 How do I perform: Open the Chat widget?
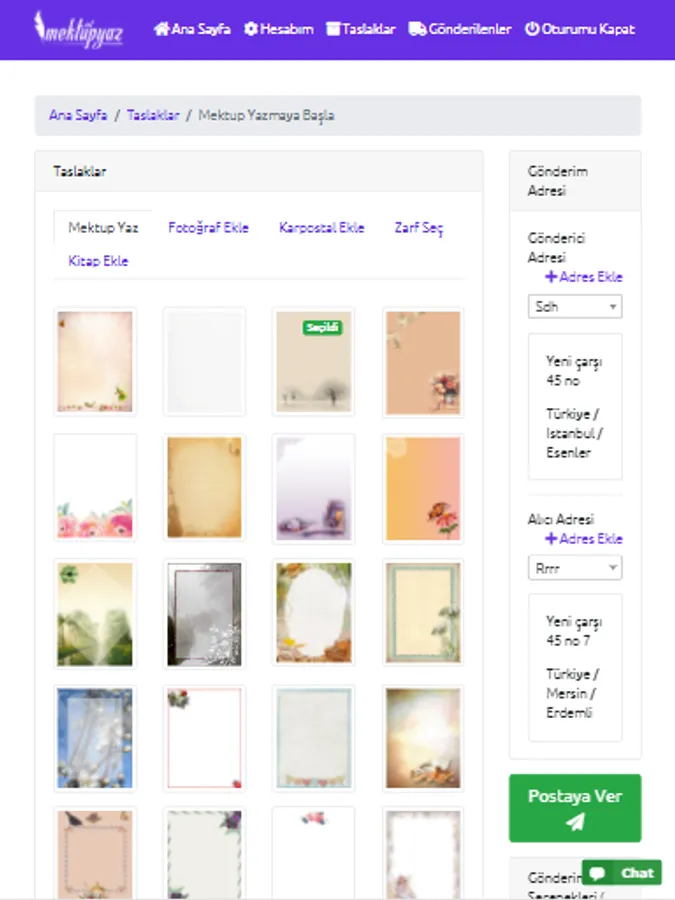click(x=622, y=873)
